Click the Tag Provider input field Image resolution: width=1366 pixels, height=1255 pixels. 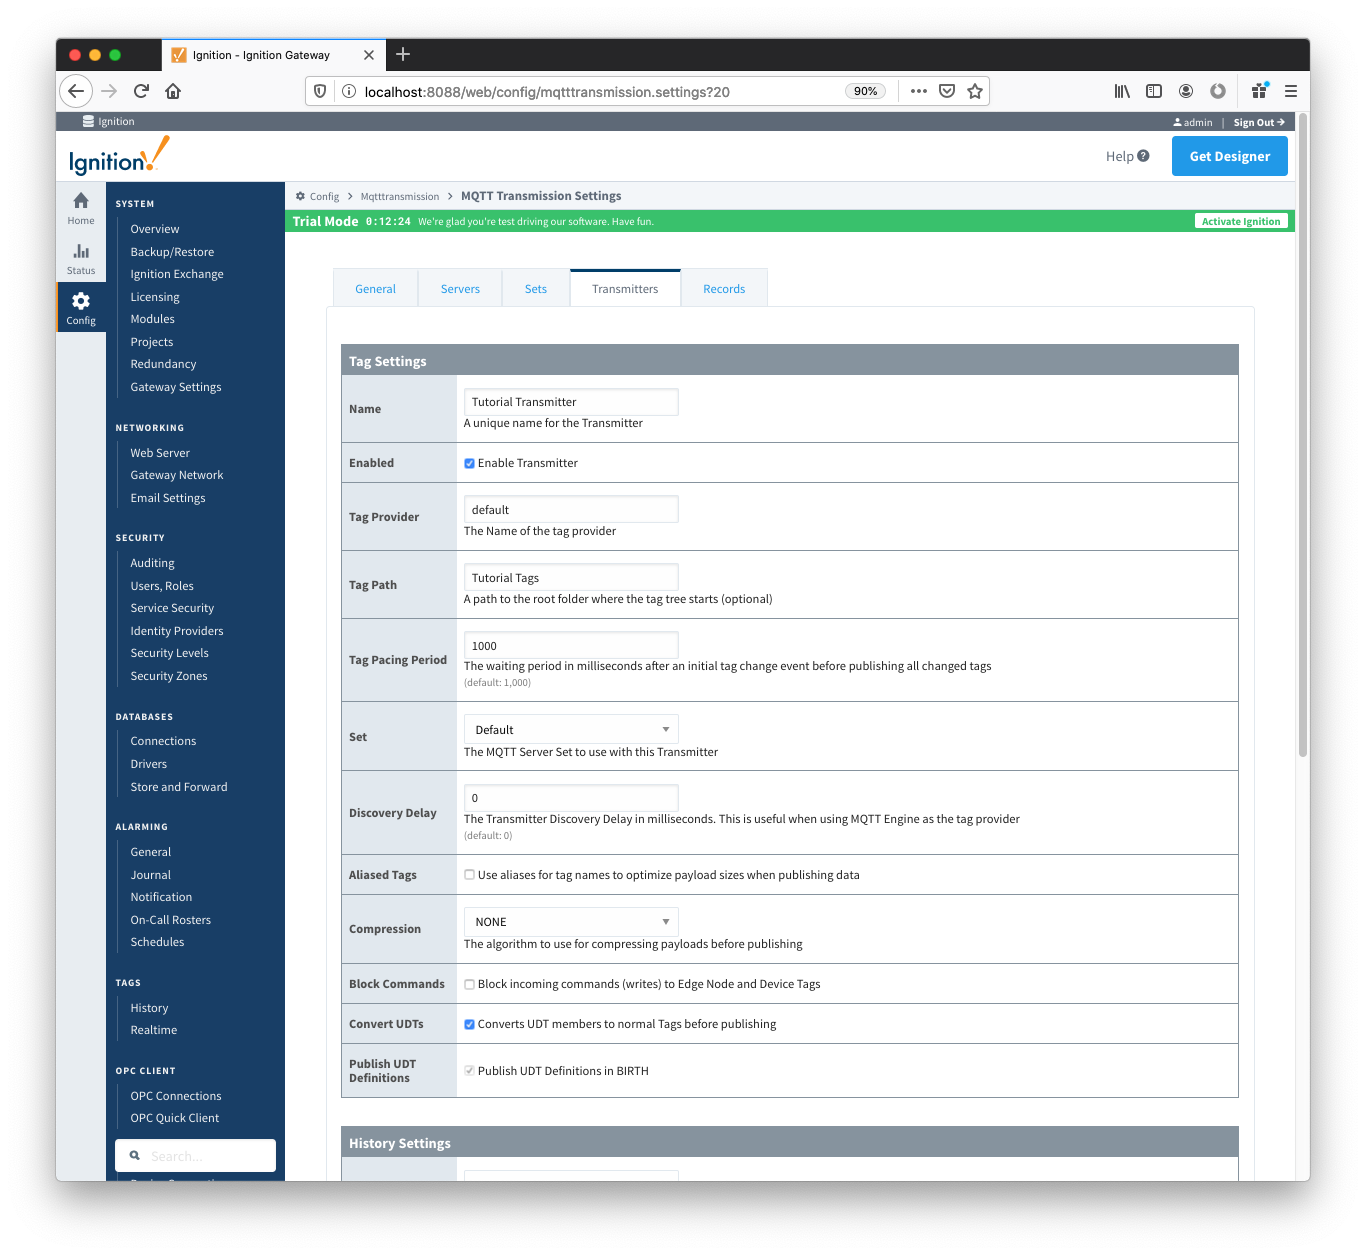pyautogui.click(x=571, y=510)
